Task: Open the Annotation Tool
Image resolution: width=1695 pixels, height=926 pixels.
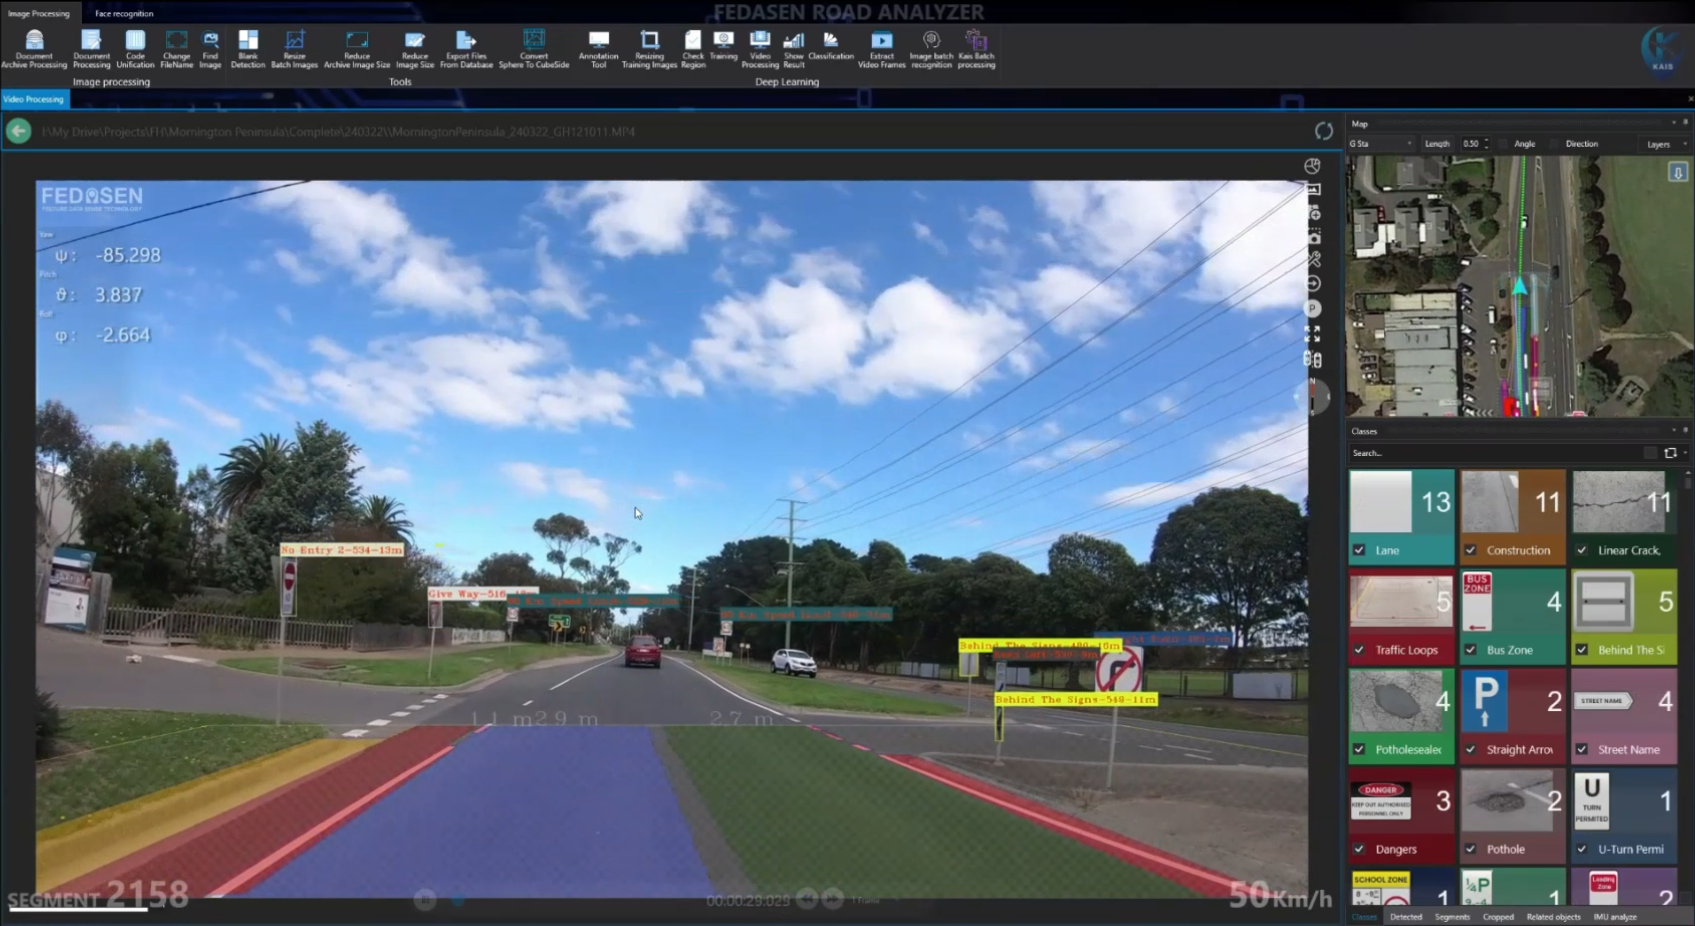Action: pyautogui.click(x=598, y=47)
